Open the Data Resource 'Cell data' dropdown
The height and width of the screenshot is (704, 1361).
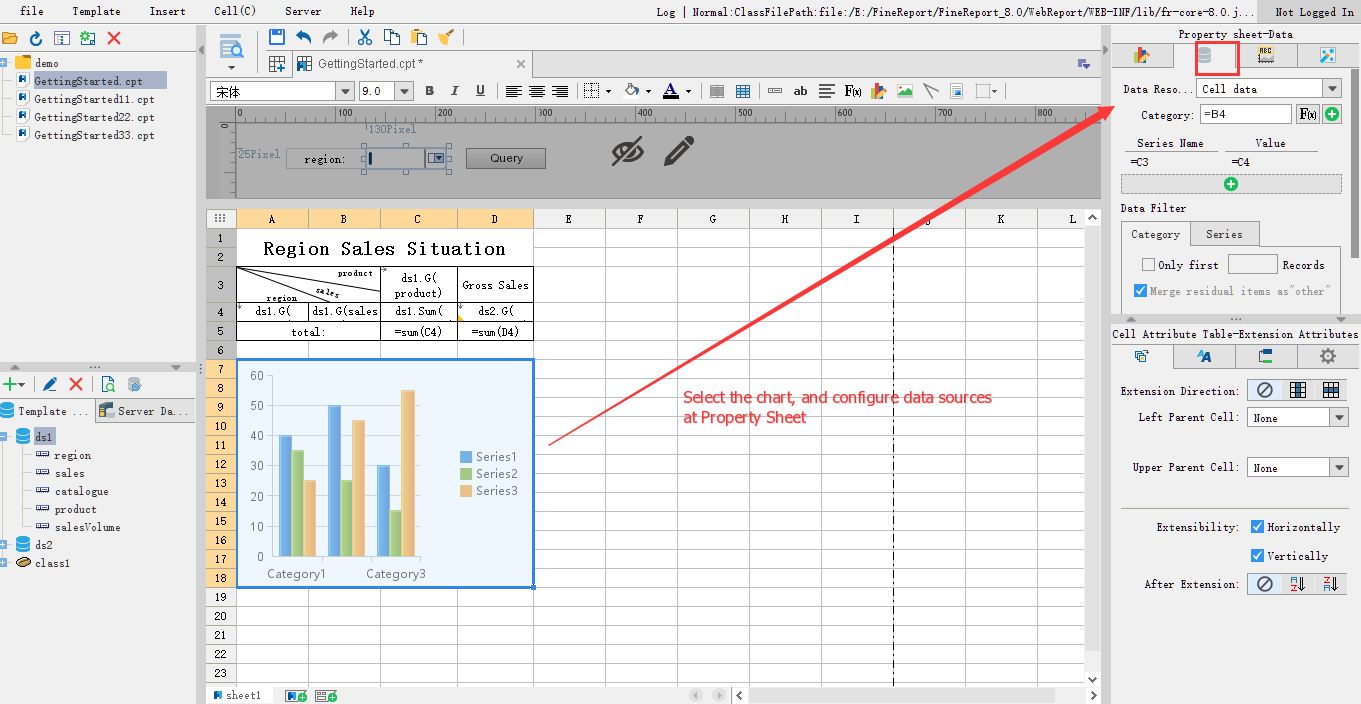click(x=1331, y=89)
